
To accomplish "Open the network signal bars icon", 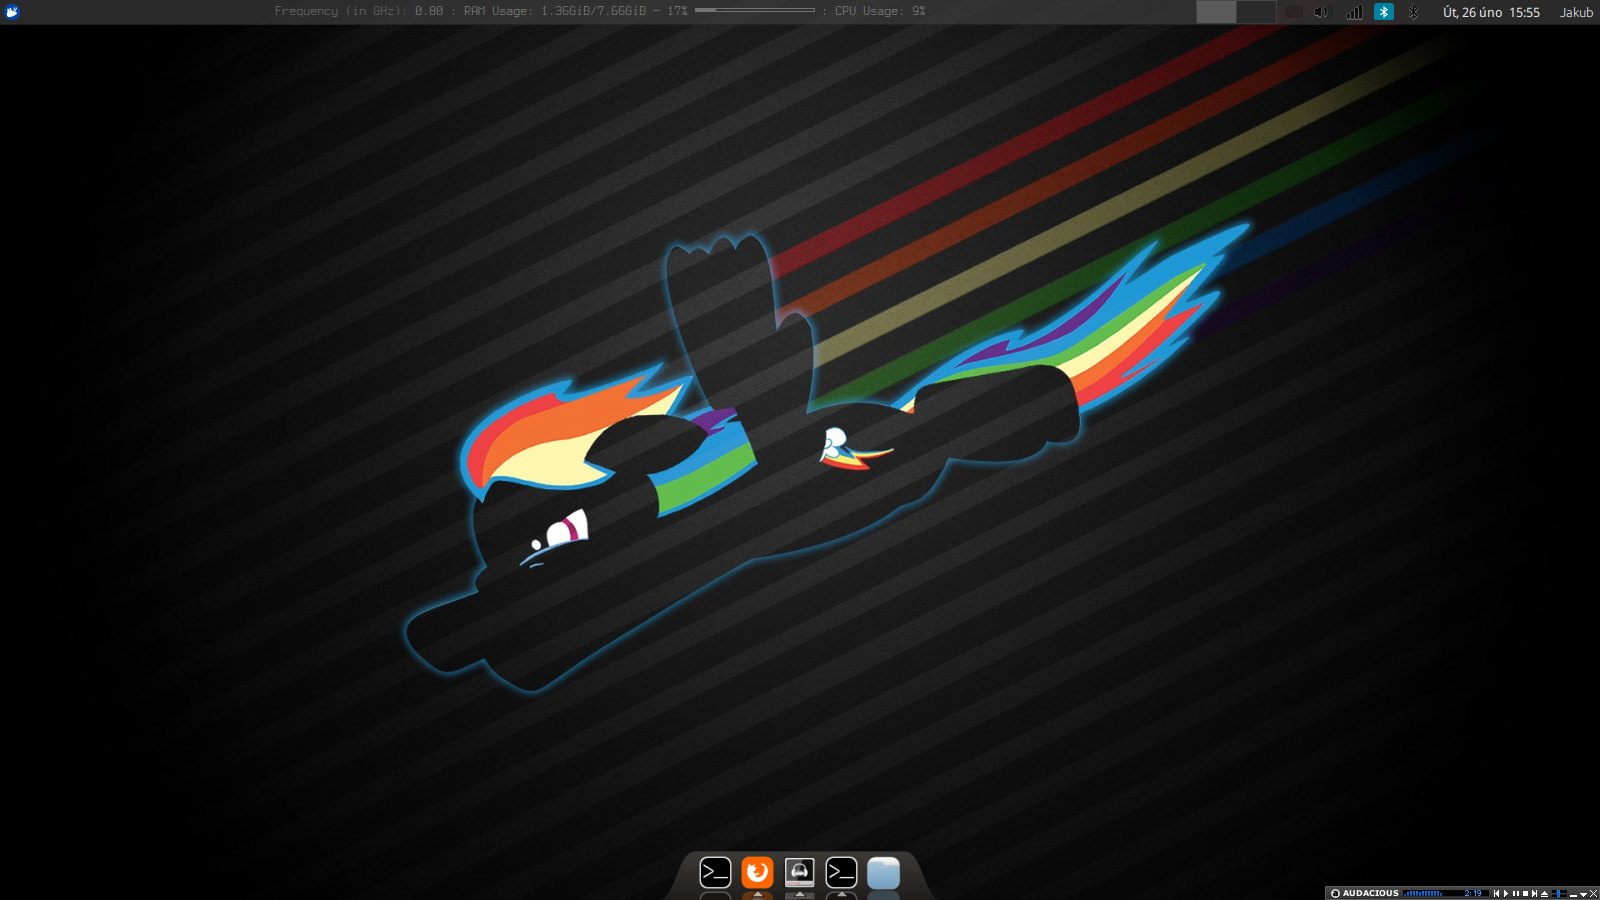I will click(x=1354, y=12).
